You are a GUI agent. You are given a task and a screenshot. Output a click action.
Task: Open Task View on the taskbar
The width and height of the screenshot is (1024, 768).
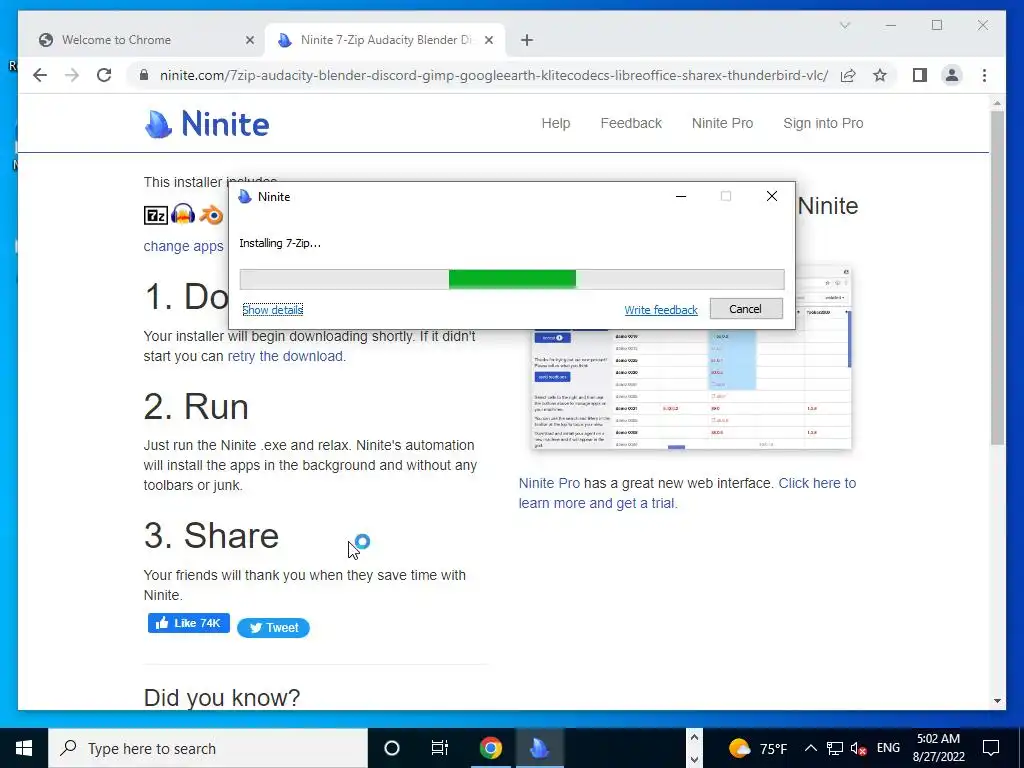click(440, 748)
